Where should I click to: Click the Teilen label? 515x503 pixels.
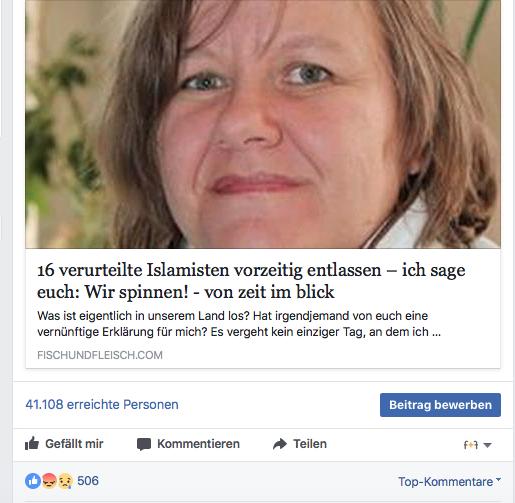310,444
